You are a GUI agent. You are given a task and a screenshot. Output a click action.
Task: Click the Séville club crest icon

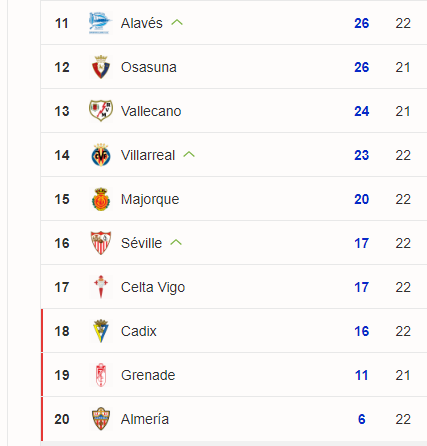tap(101, 243)
